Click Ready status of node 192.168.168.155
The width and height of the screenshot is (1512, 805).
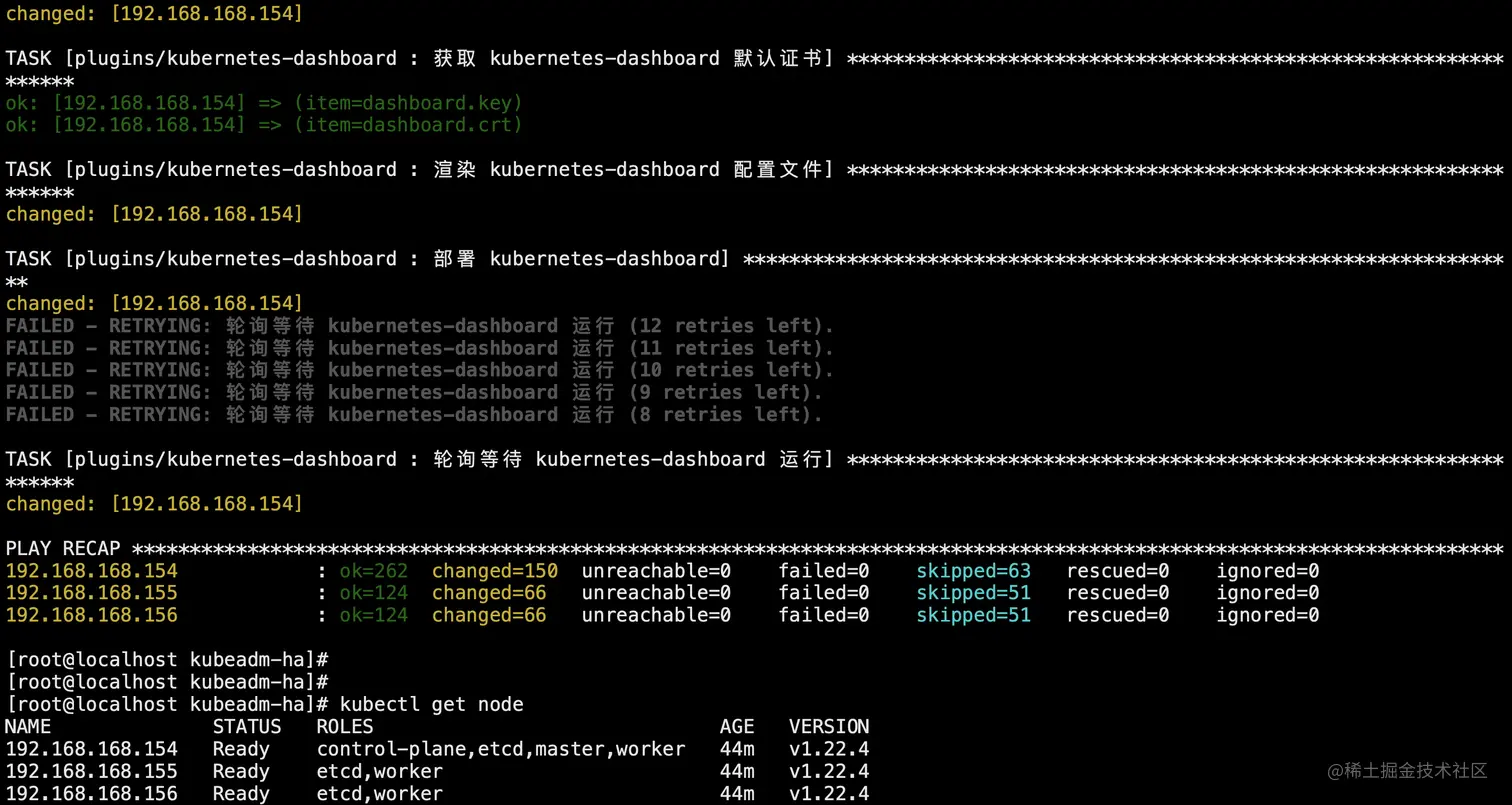(x=241, y=771)
